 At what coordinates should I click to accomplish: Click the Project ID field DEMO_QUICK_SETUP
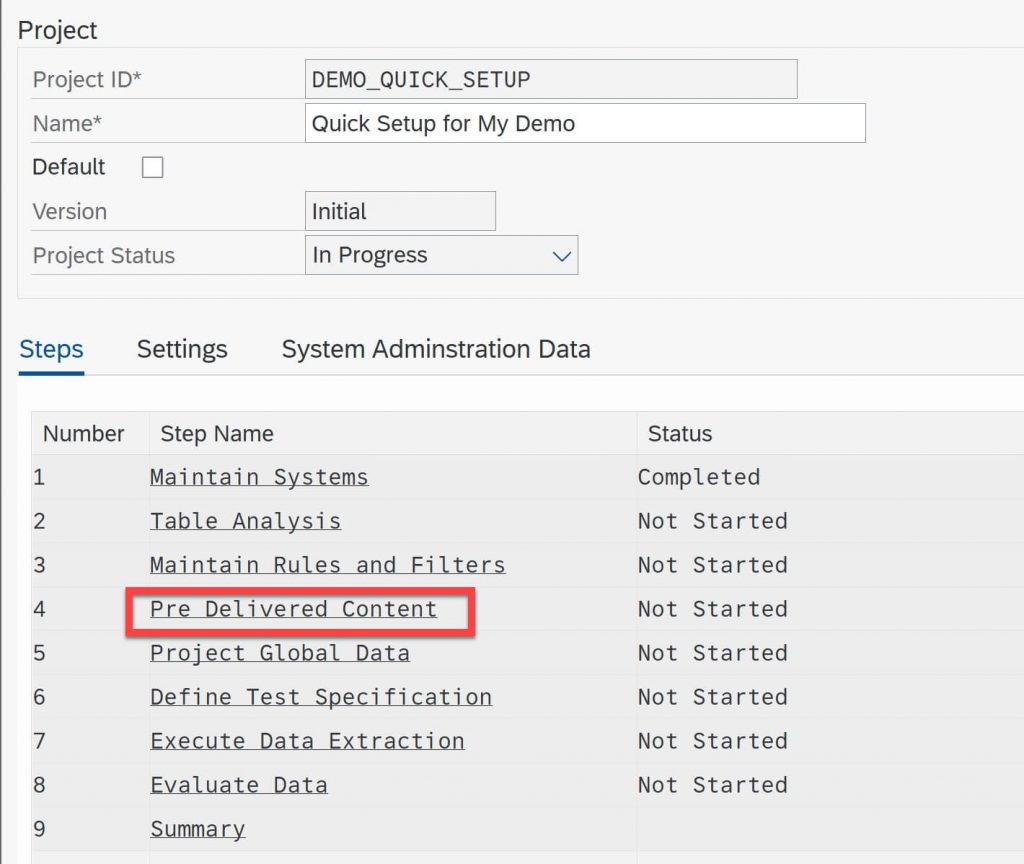coord(551,79)
